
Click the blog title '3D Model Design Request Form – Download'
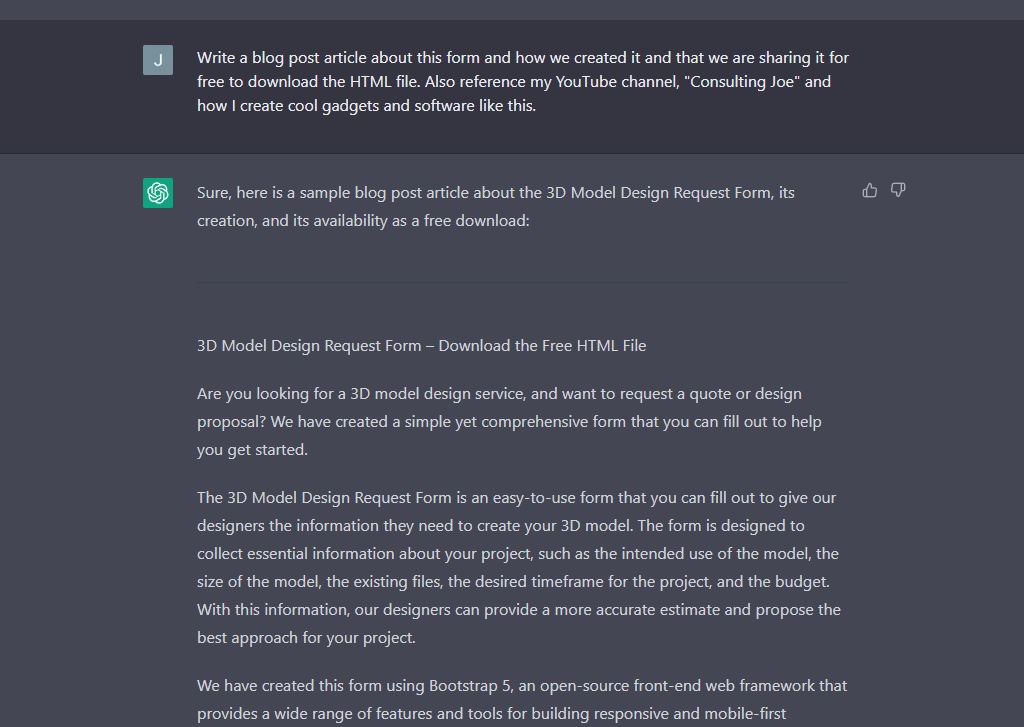(422, 346)
